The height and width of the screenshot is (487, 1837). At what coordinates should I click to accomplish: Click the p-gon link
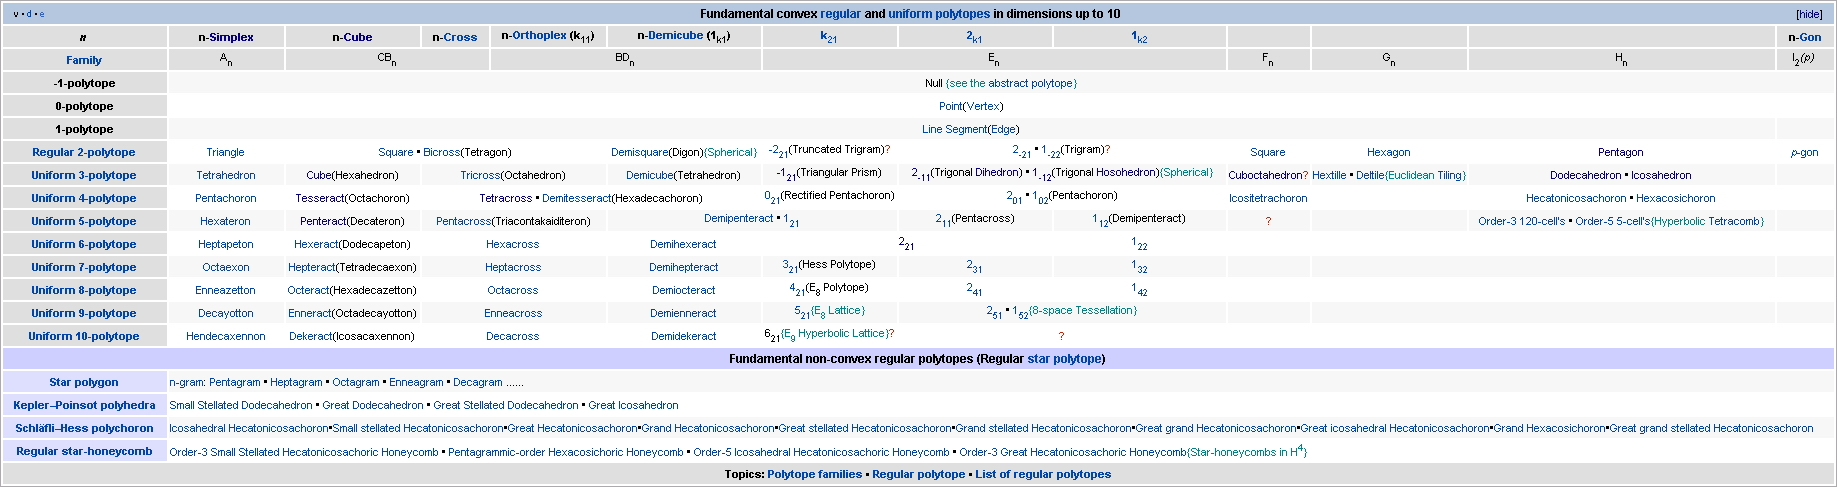[1804, 152]
